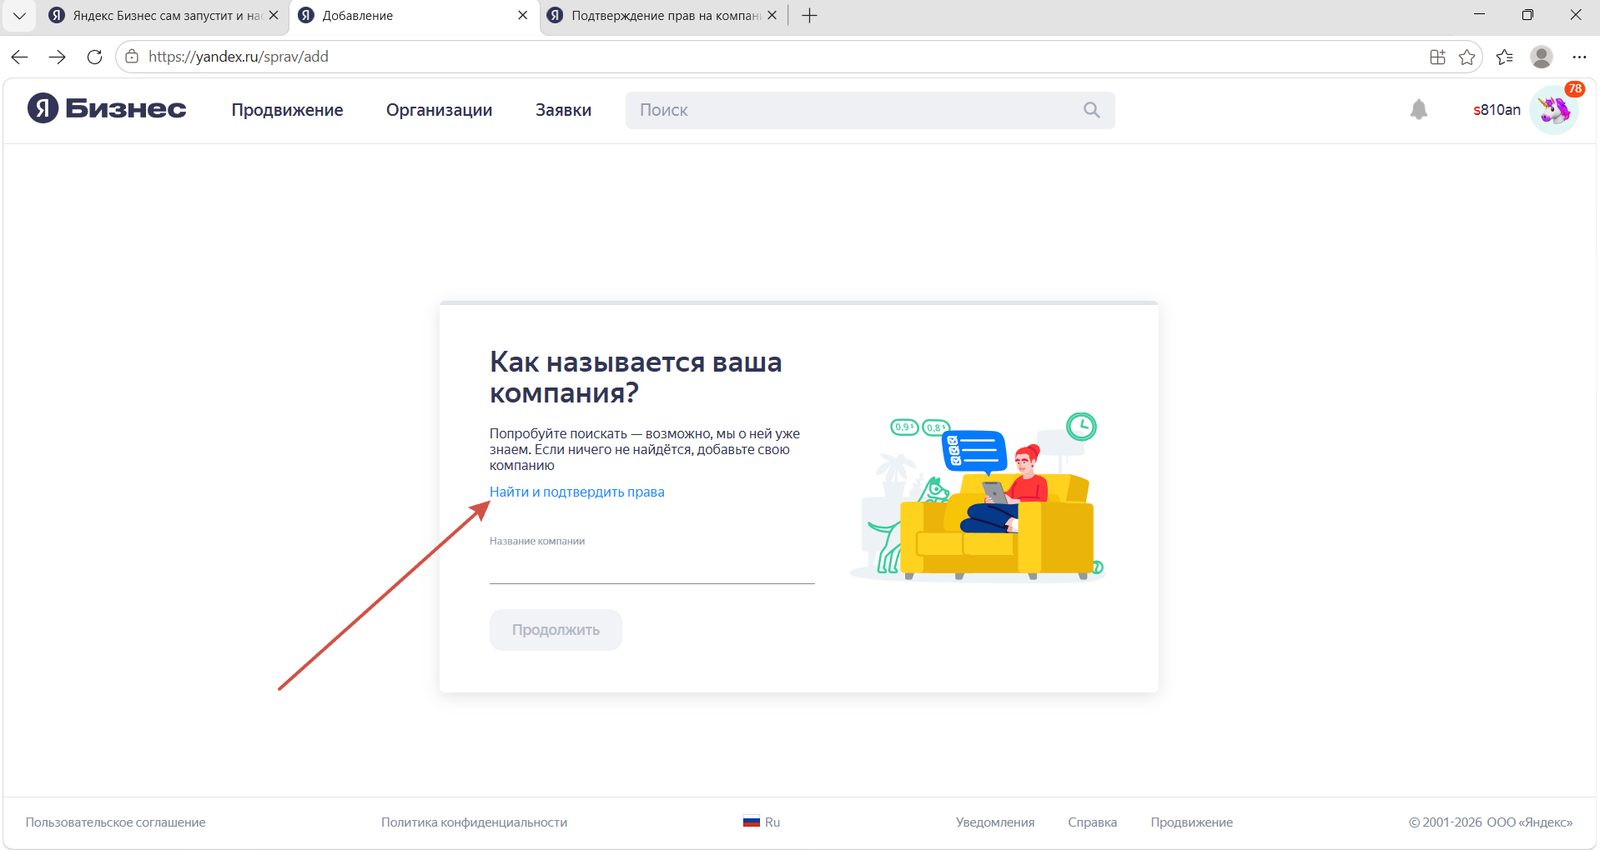This screenshot has width=1600, height=850.
Task: Focus the Название компании input field
Action: [x=652, y=567]
